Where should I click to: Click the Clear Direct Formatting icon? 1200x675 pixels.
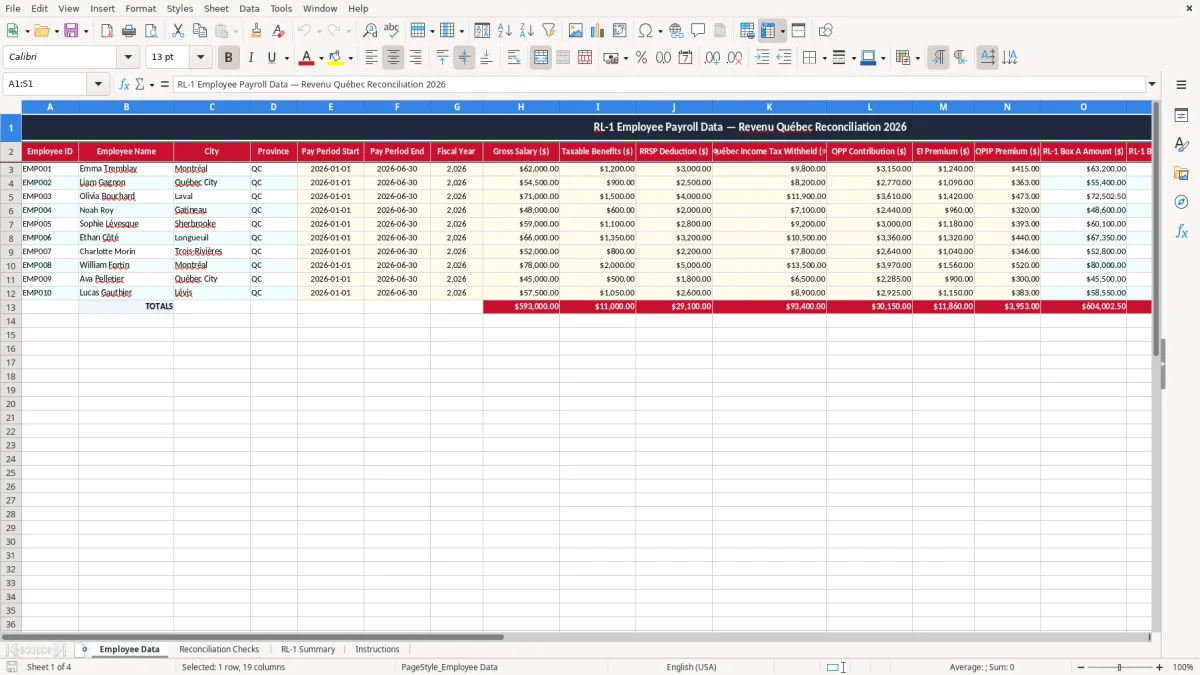(279, 31)
